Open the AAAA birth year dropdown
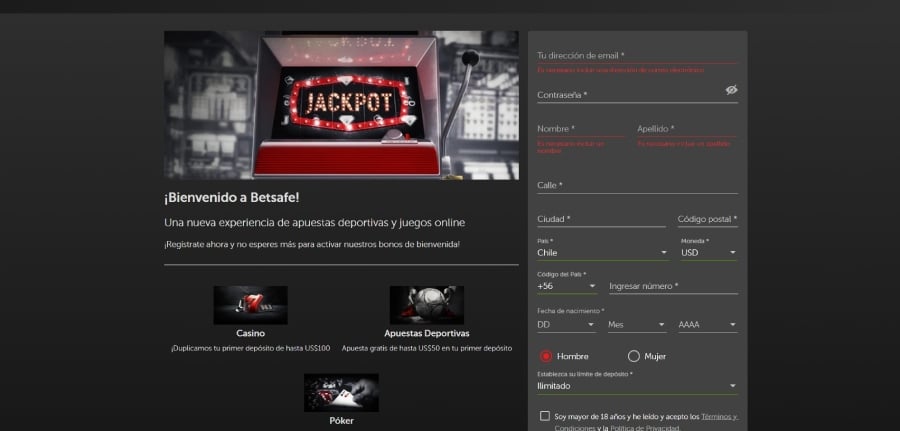 [x=708, y=324]
